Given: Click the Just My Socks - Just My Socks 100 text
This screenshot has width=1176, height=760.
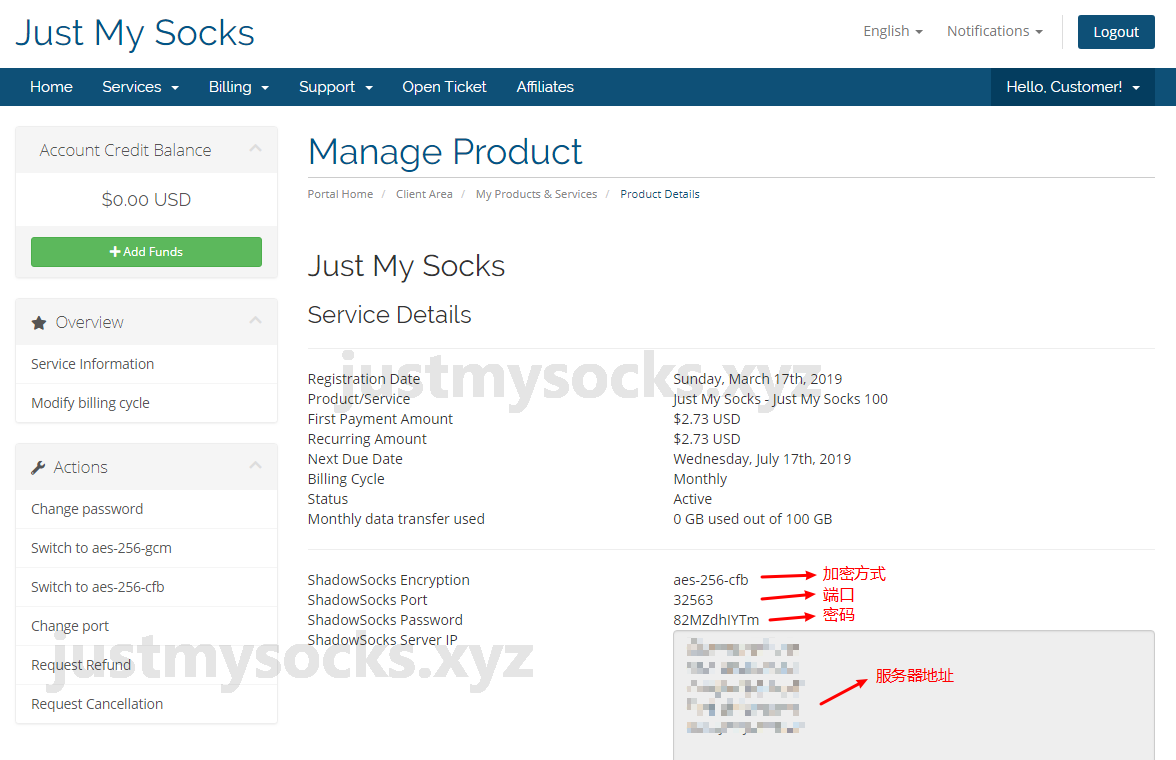Looking at the screenshot, I should click(x=780, y=399).
